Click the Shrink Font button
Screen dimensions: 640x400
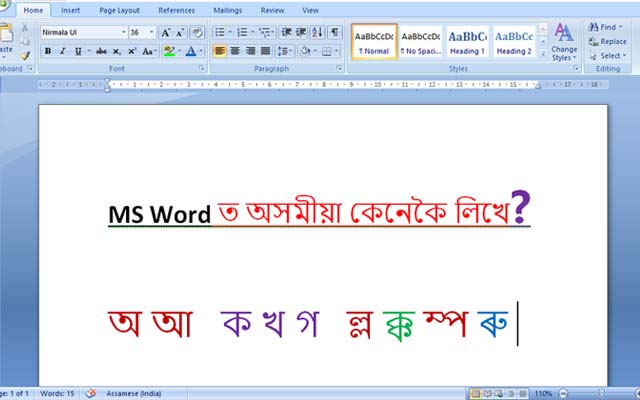(180, 32)
